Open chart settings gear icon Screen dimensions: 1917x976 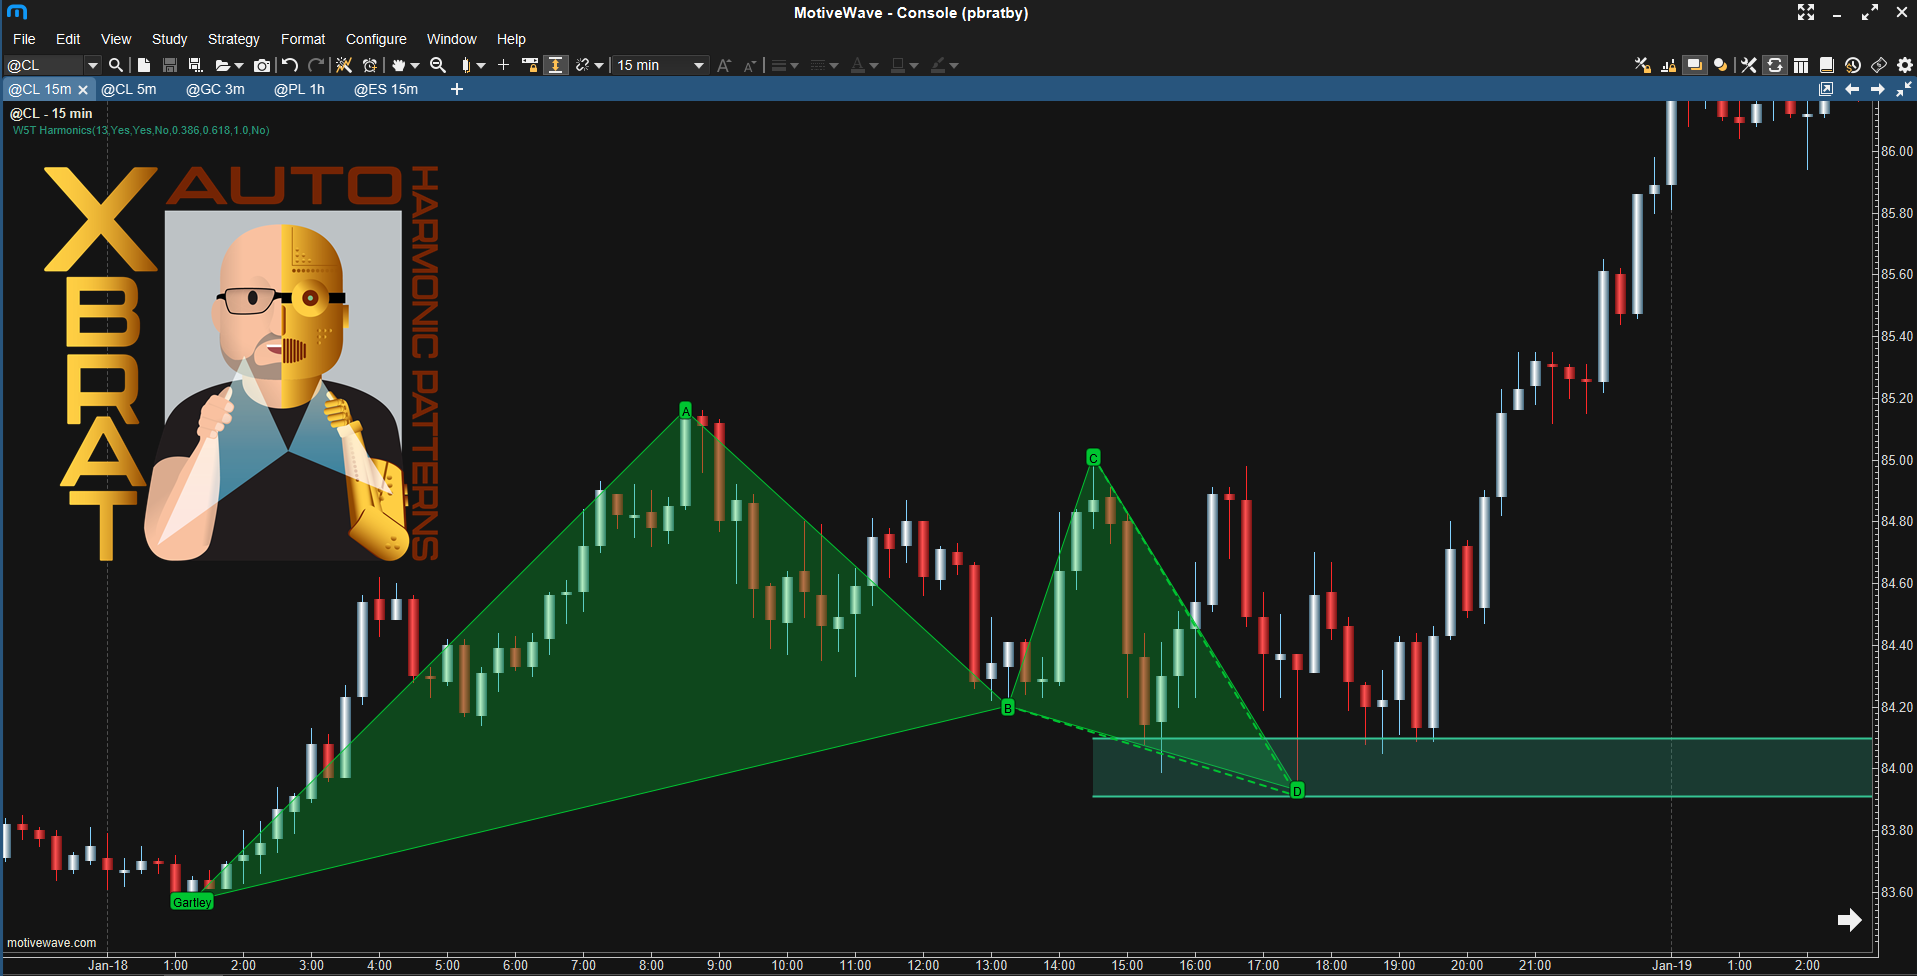pos(1905,65)
